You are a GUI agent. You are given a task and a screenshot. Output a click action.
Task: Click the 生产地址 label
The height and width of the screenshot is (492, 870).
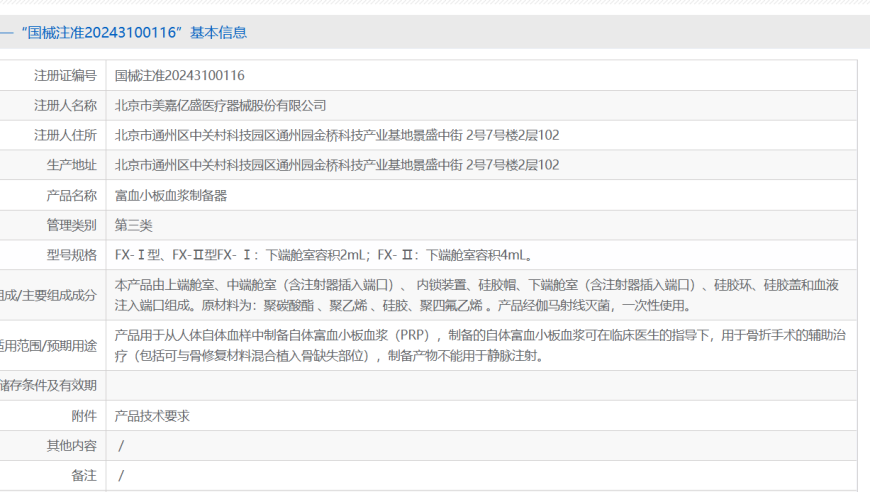pyautogui.click(x=72, y=165)
